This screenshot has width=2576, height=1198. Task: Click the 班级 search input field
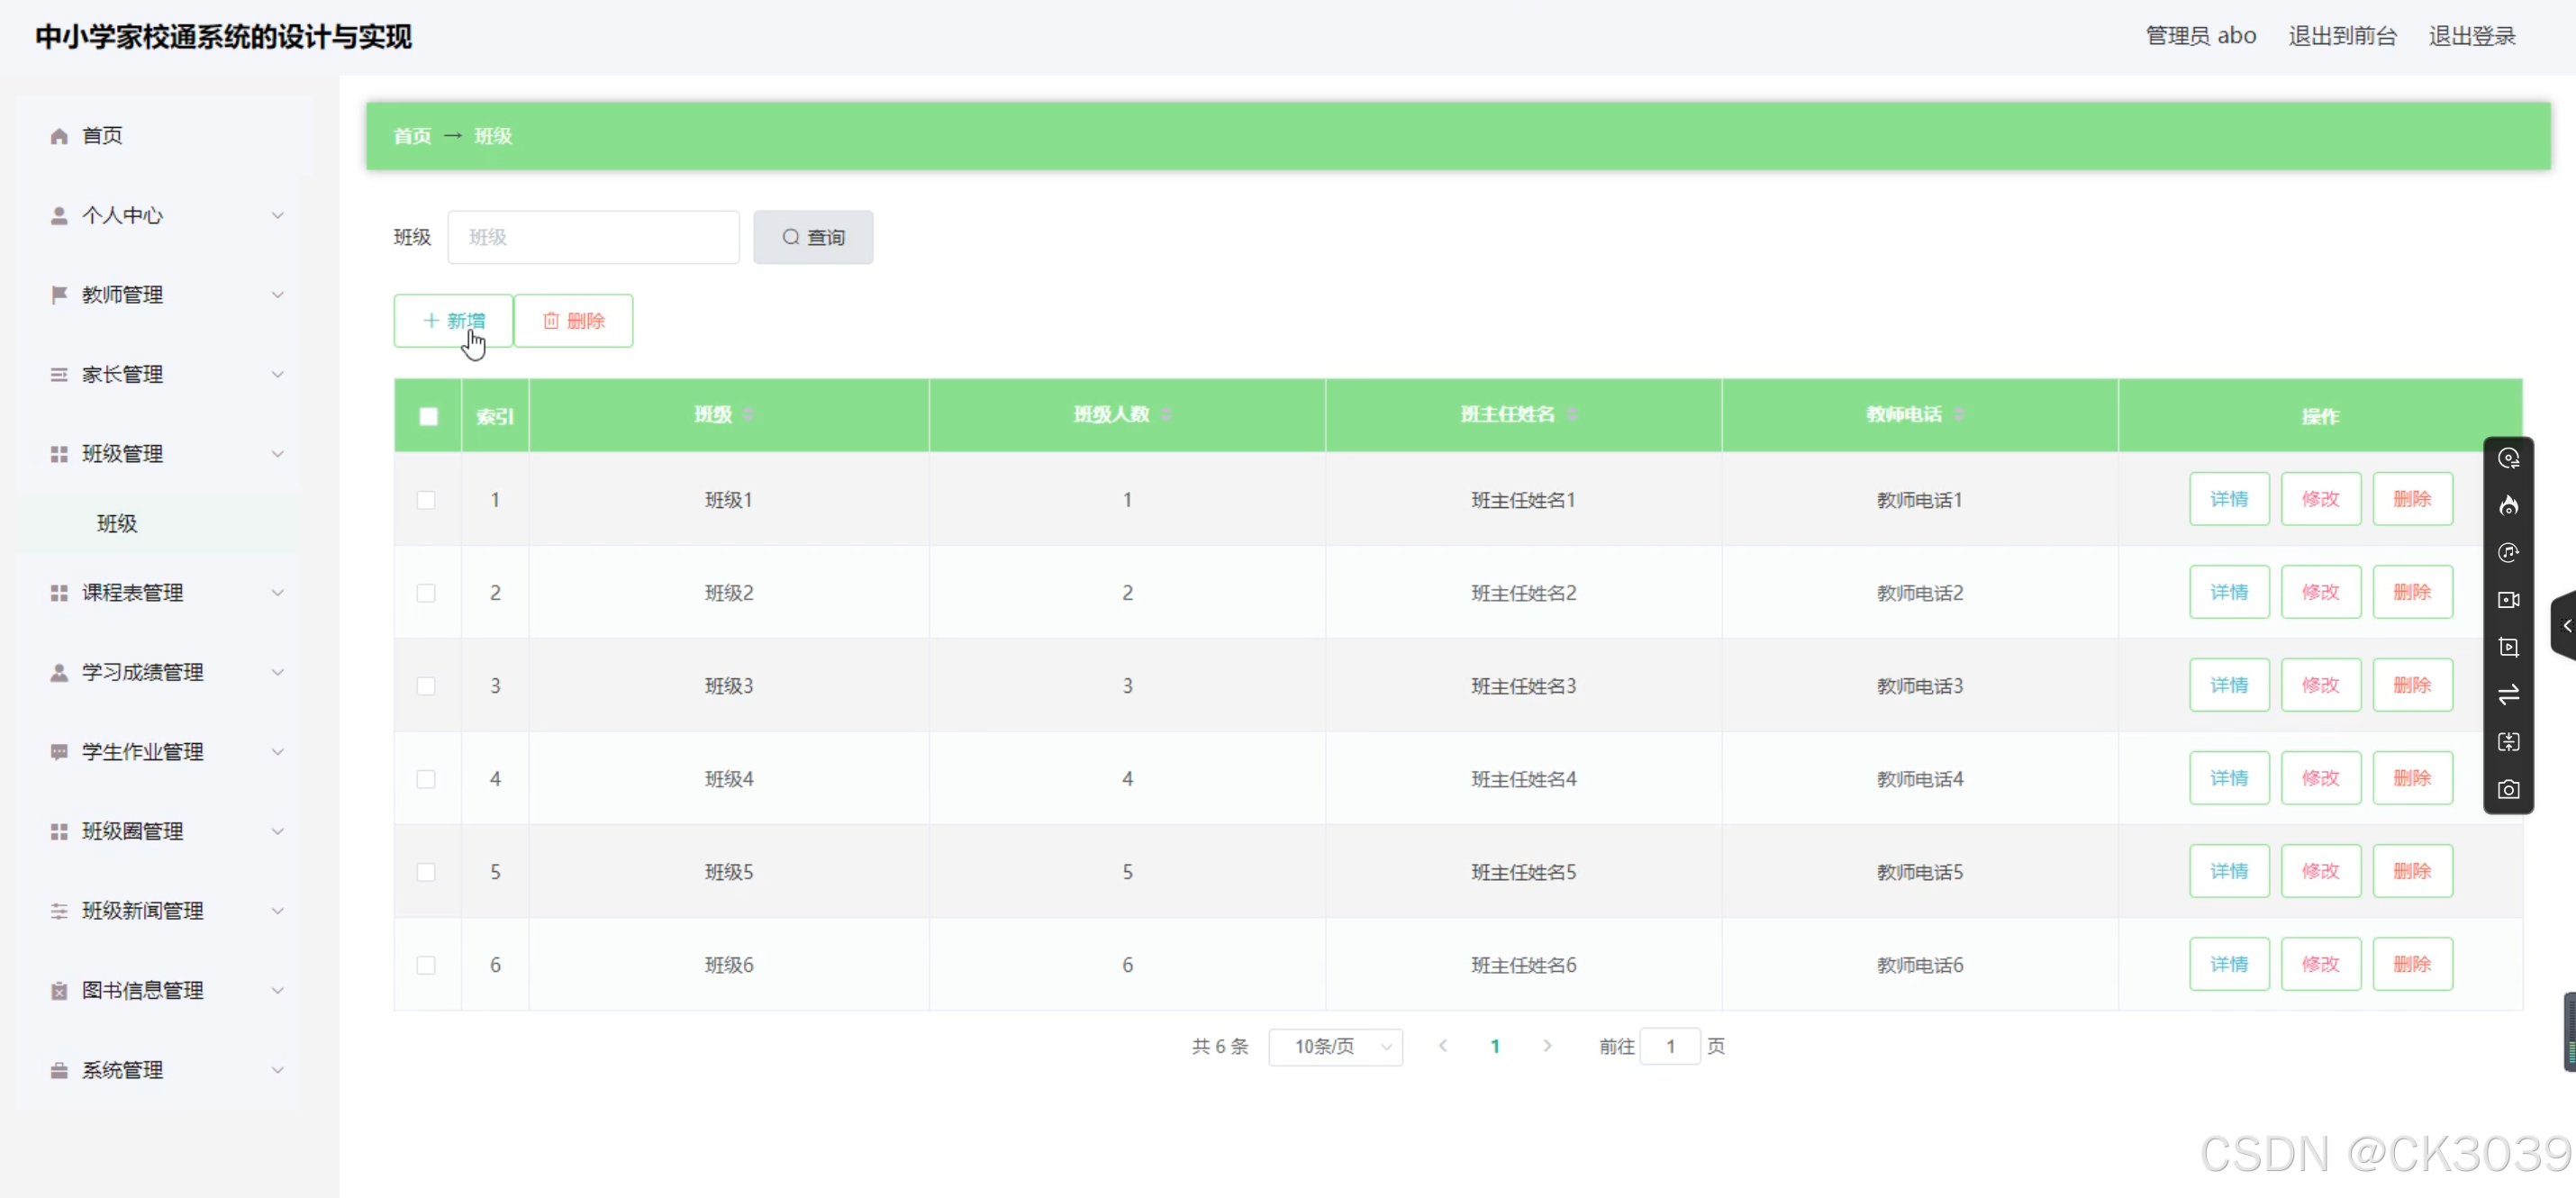(x=593, y=237)
